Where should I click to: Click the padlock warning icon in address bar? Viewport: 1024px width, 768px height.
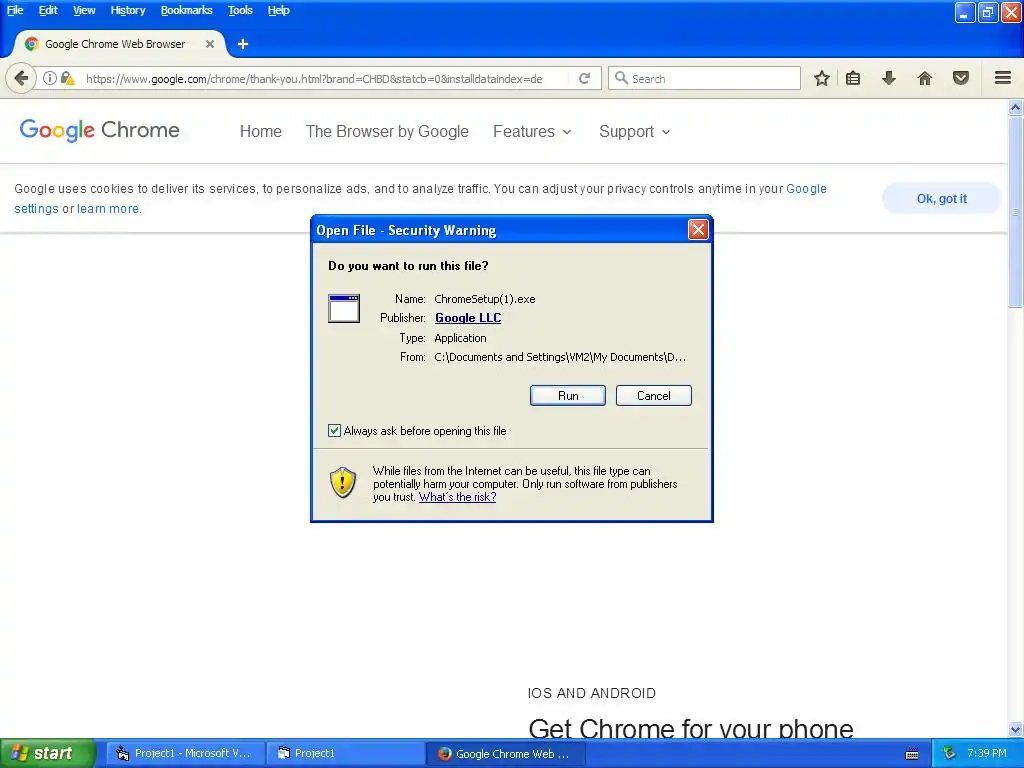point(67,78)
